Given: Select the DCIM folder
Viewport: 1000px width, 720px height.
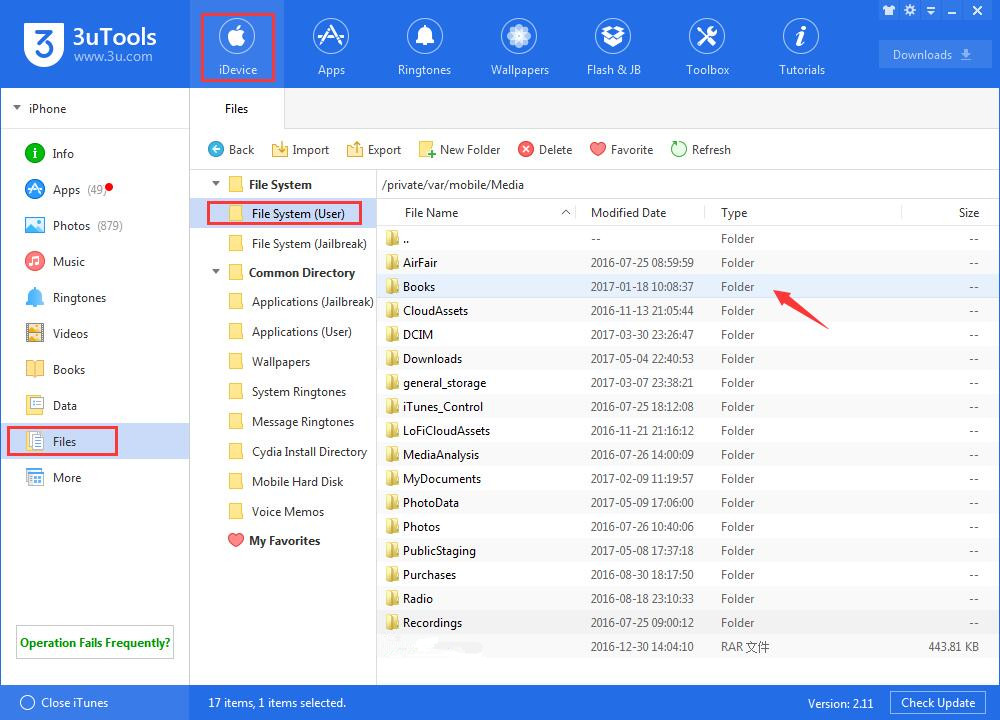Looking at the screenshot, I should pyautogui.click(x=686, y=334).
